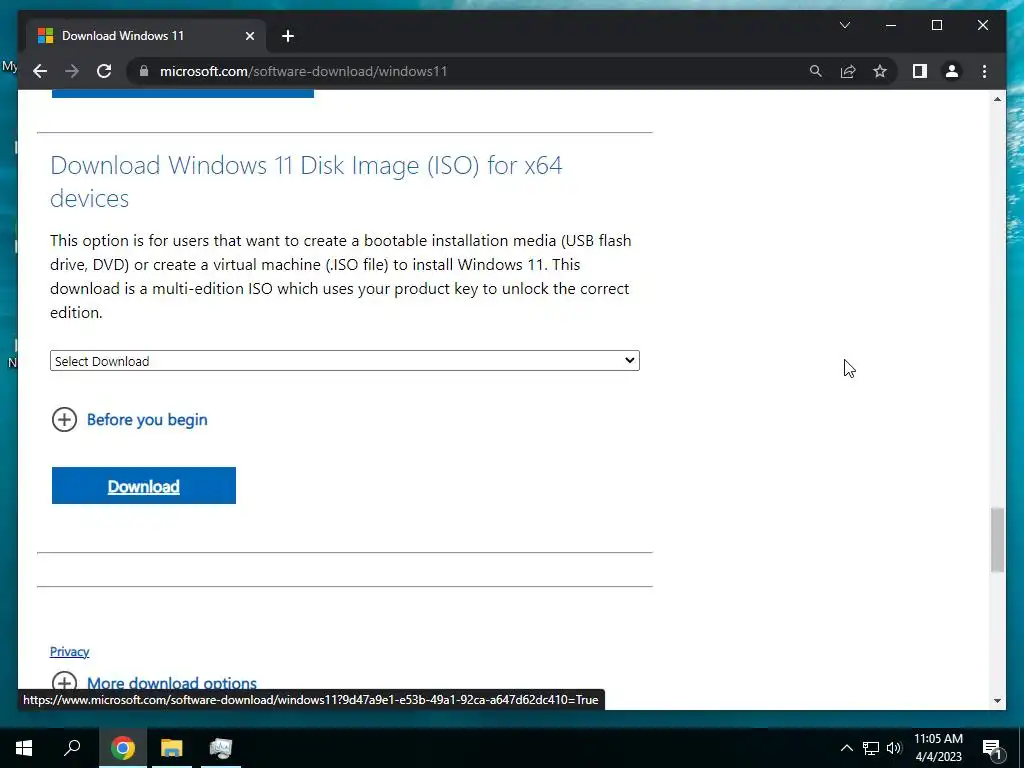Open taskbar search magnifier
This screenshot has height=768, width=1024.
pos(72,748)
